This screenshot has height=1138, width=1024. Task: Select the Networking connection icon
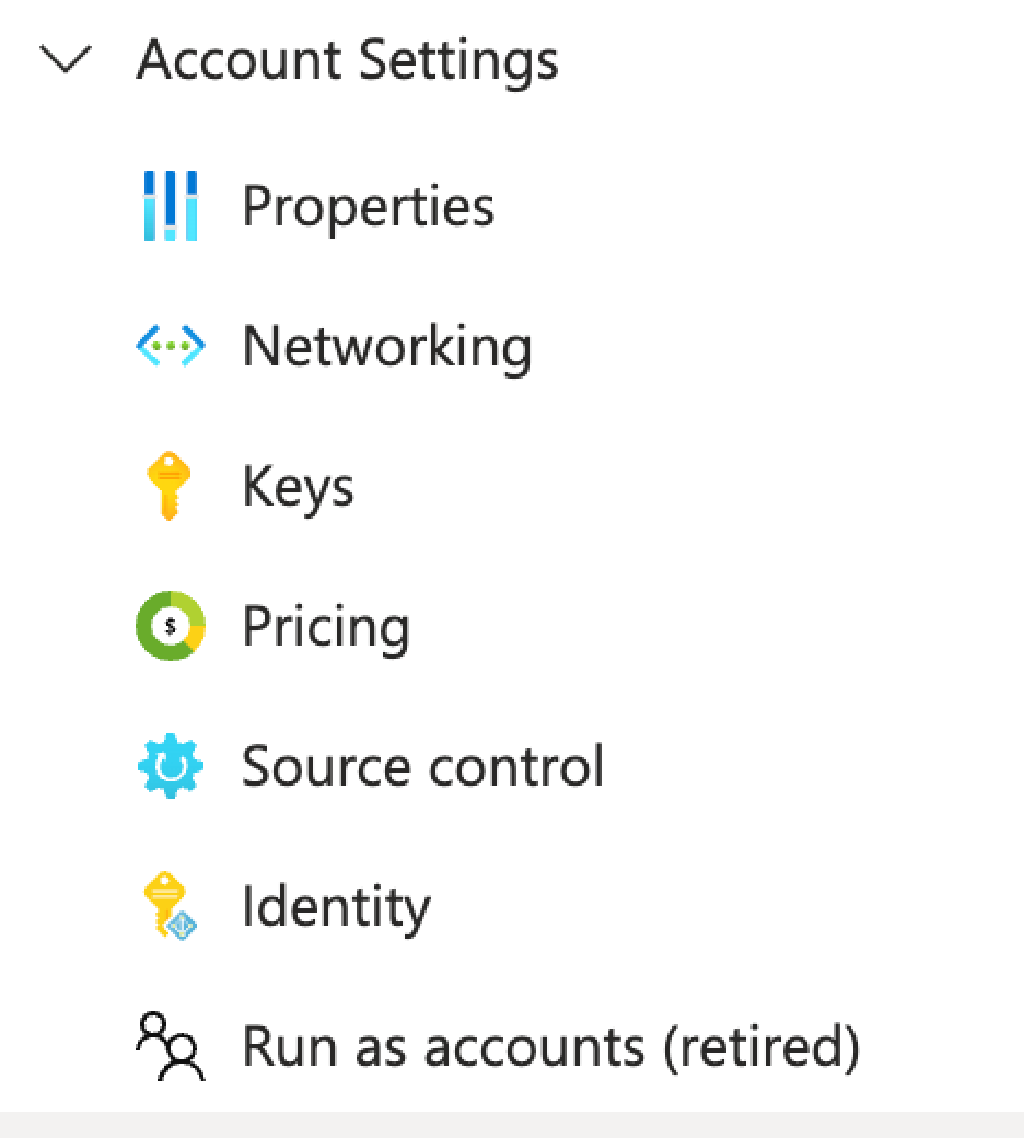(170, 345)
